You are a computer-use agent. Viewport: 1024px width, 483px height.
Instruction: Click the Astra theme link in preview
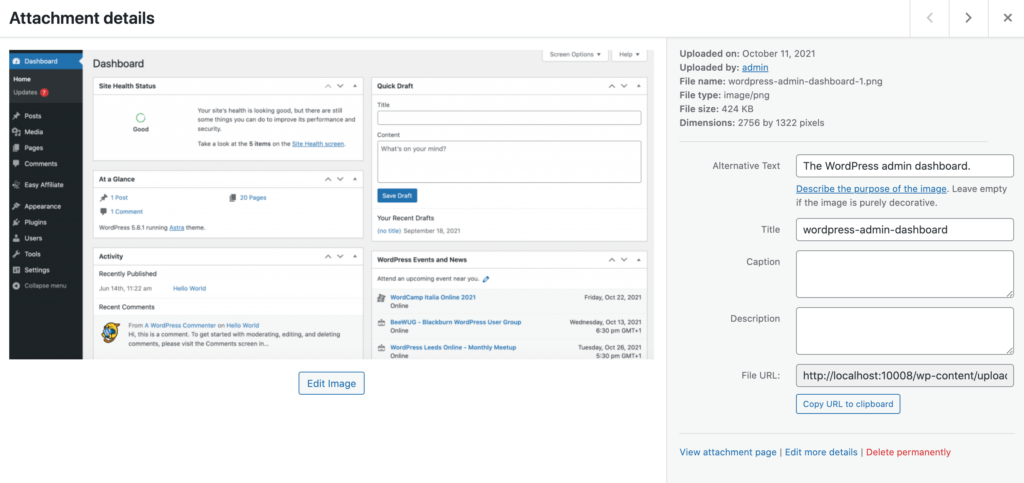178,228
